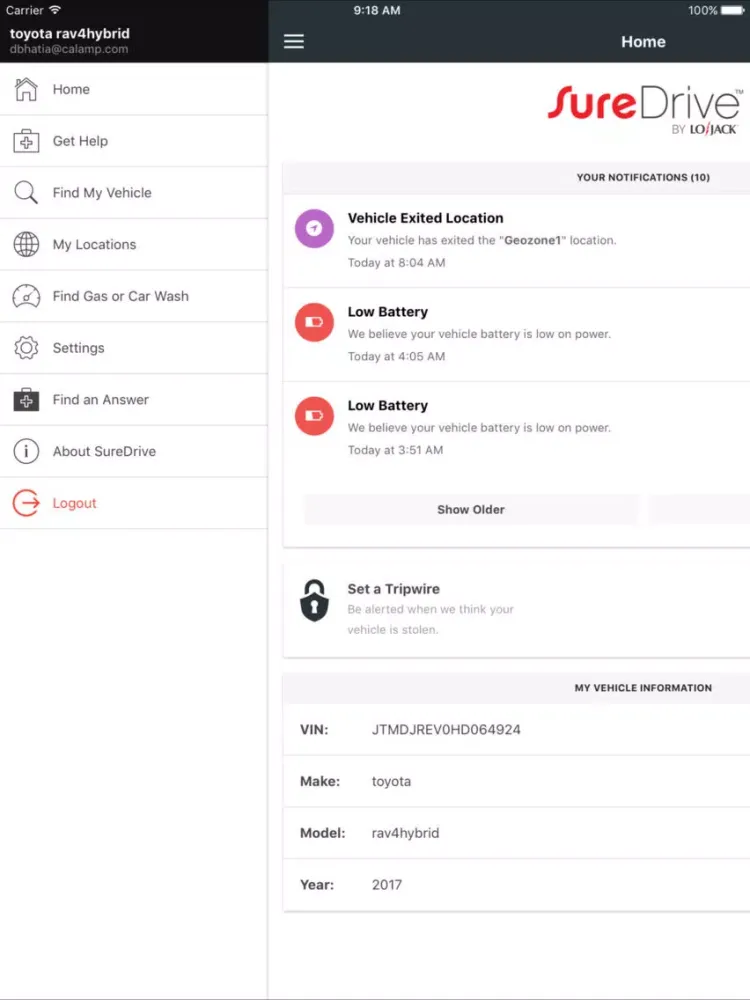This screenshot has height=1000, width=750.
Task: Open About SureDrive menu item
Action: click(134, 452)
